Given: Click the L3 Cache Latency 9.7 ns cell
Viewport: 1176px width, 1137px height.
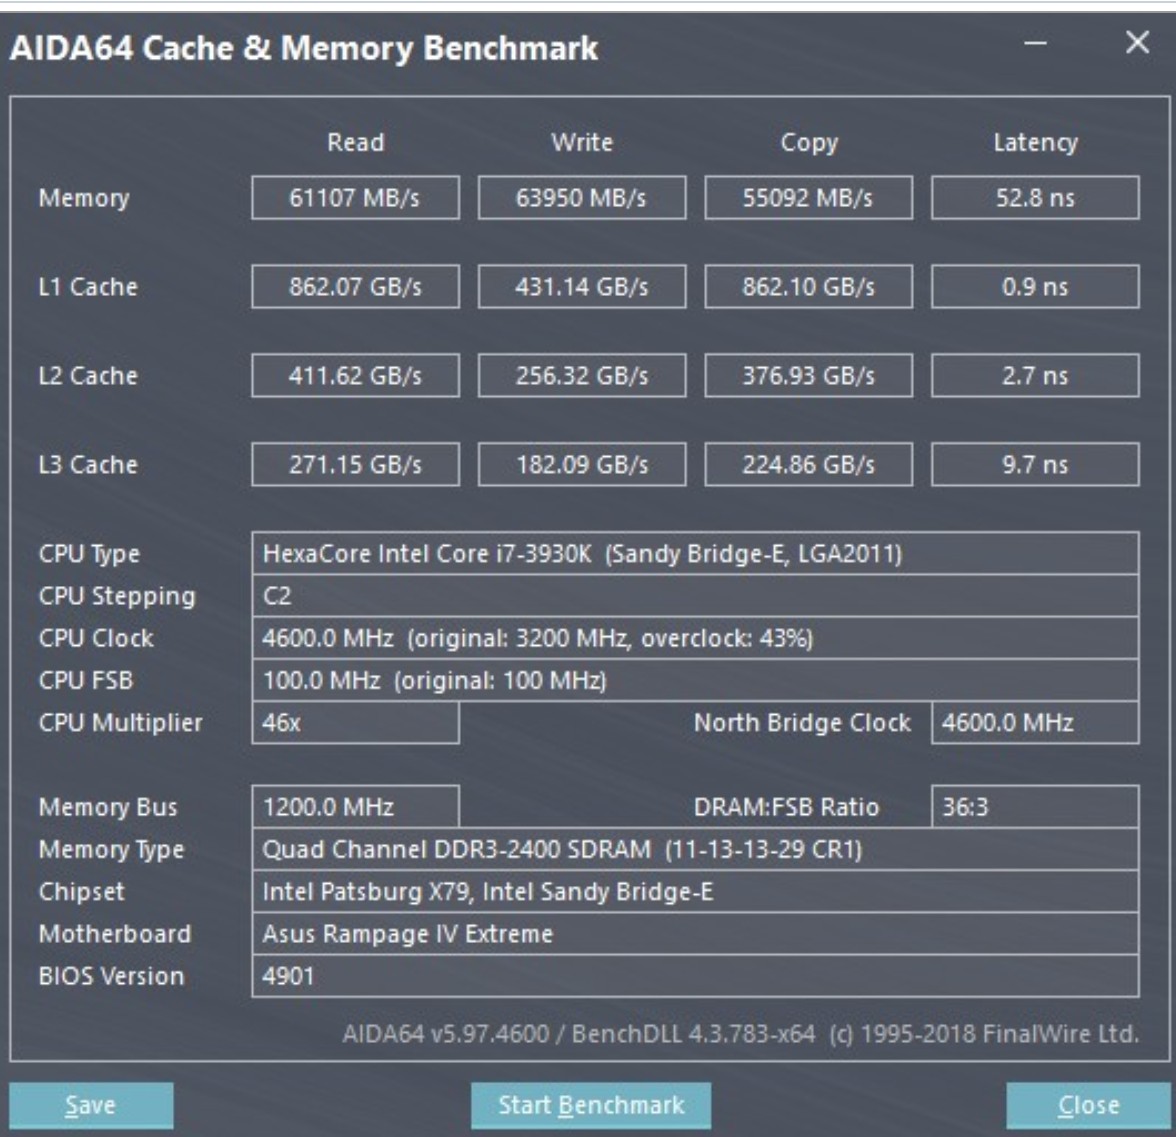Looking at the screenshot, I should [x=1035, y=465].
